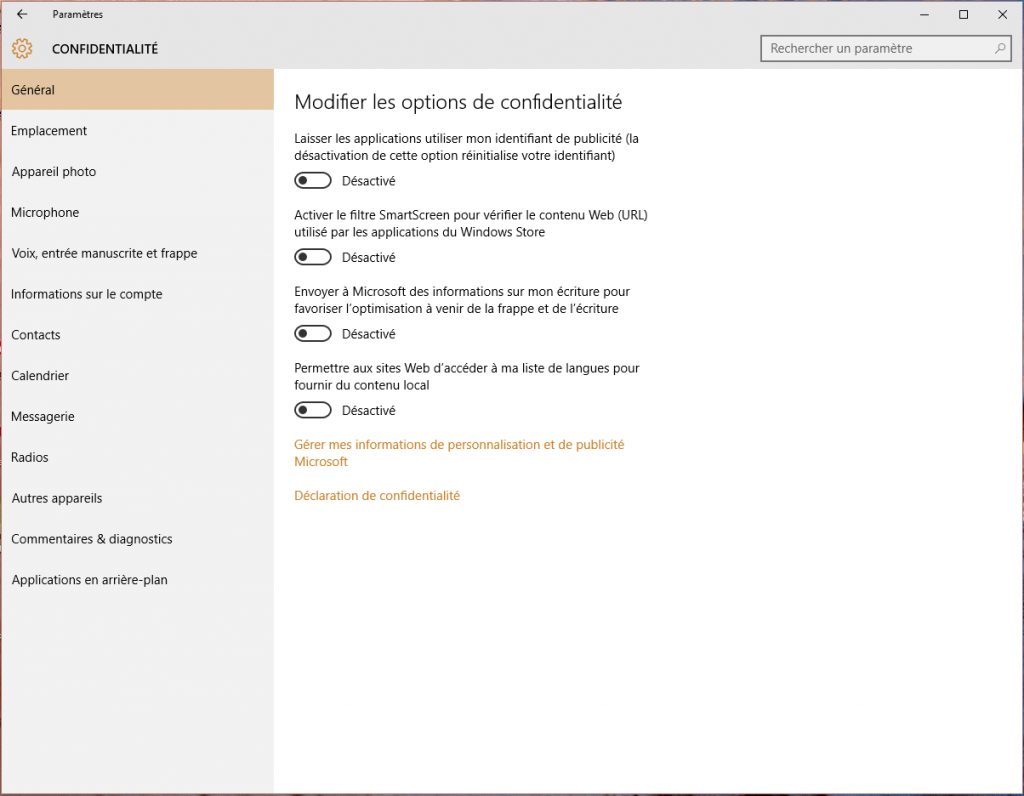This screenshot has width=1024, height=796.
Task: Enable the advertising identifier toggle
Action: click(x=312, y=180)
